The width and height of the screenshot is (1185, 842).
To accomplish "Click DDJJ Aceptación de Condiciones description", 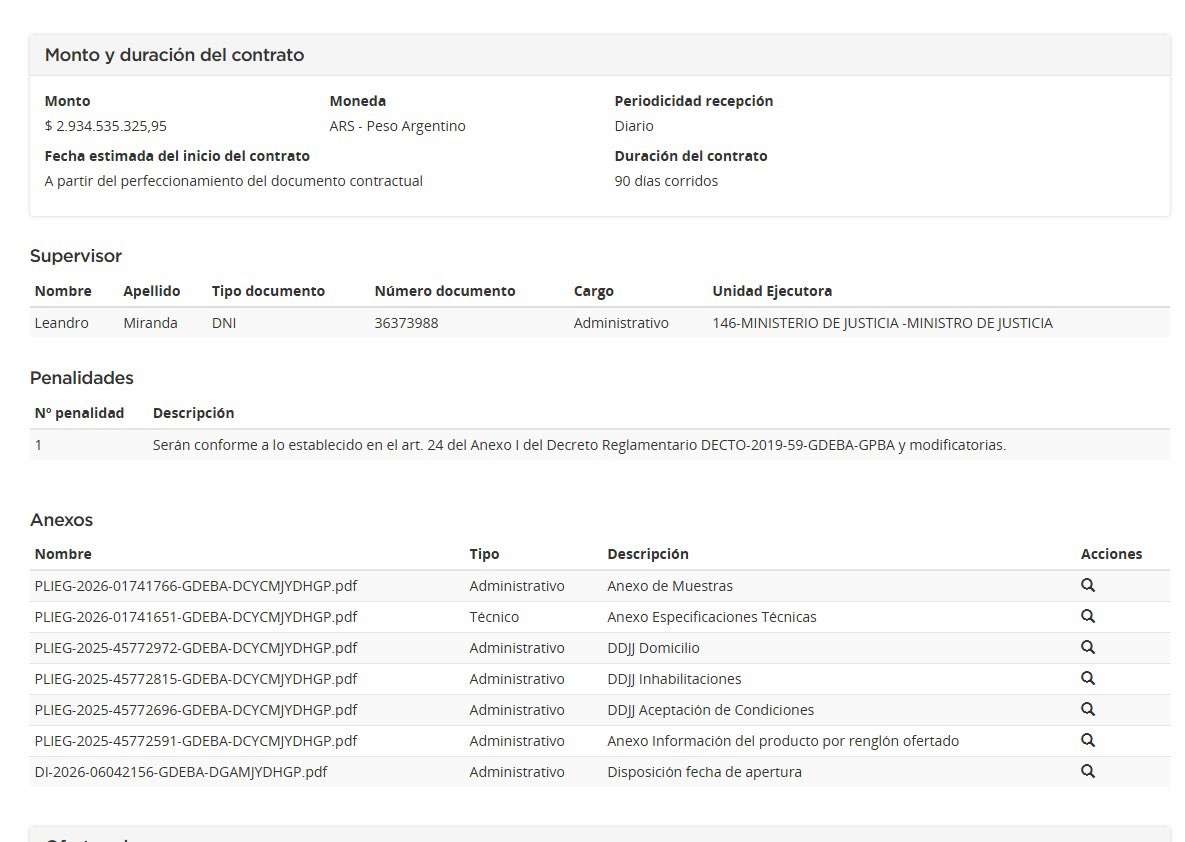I will (x=710, y=710).
